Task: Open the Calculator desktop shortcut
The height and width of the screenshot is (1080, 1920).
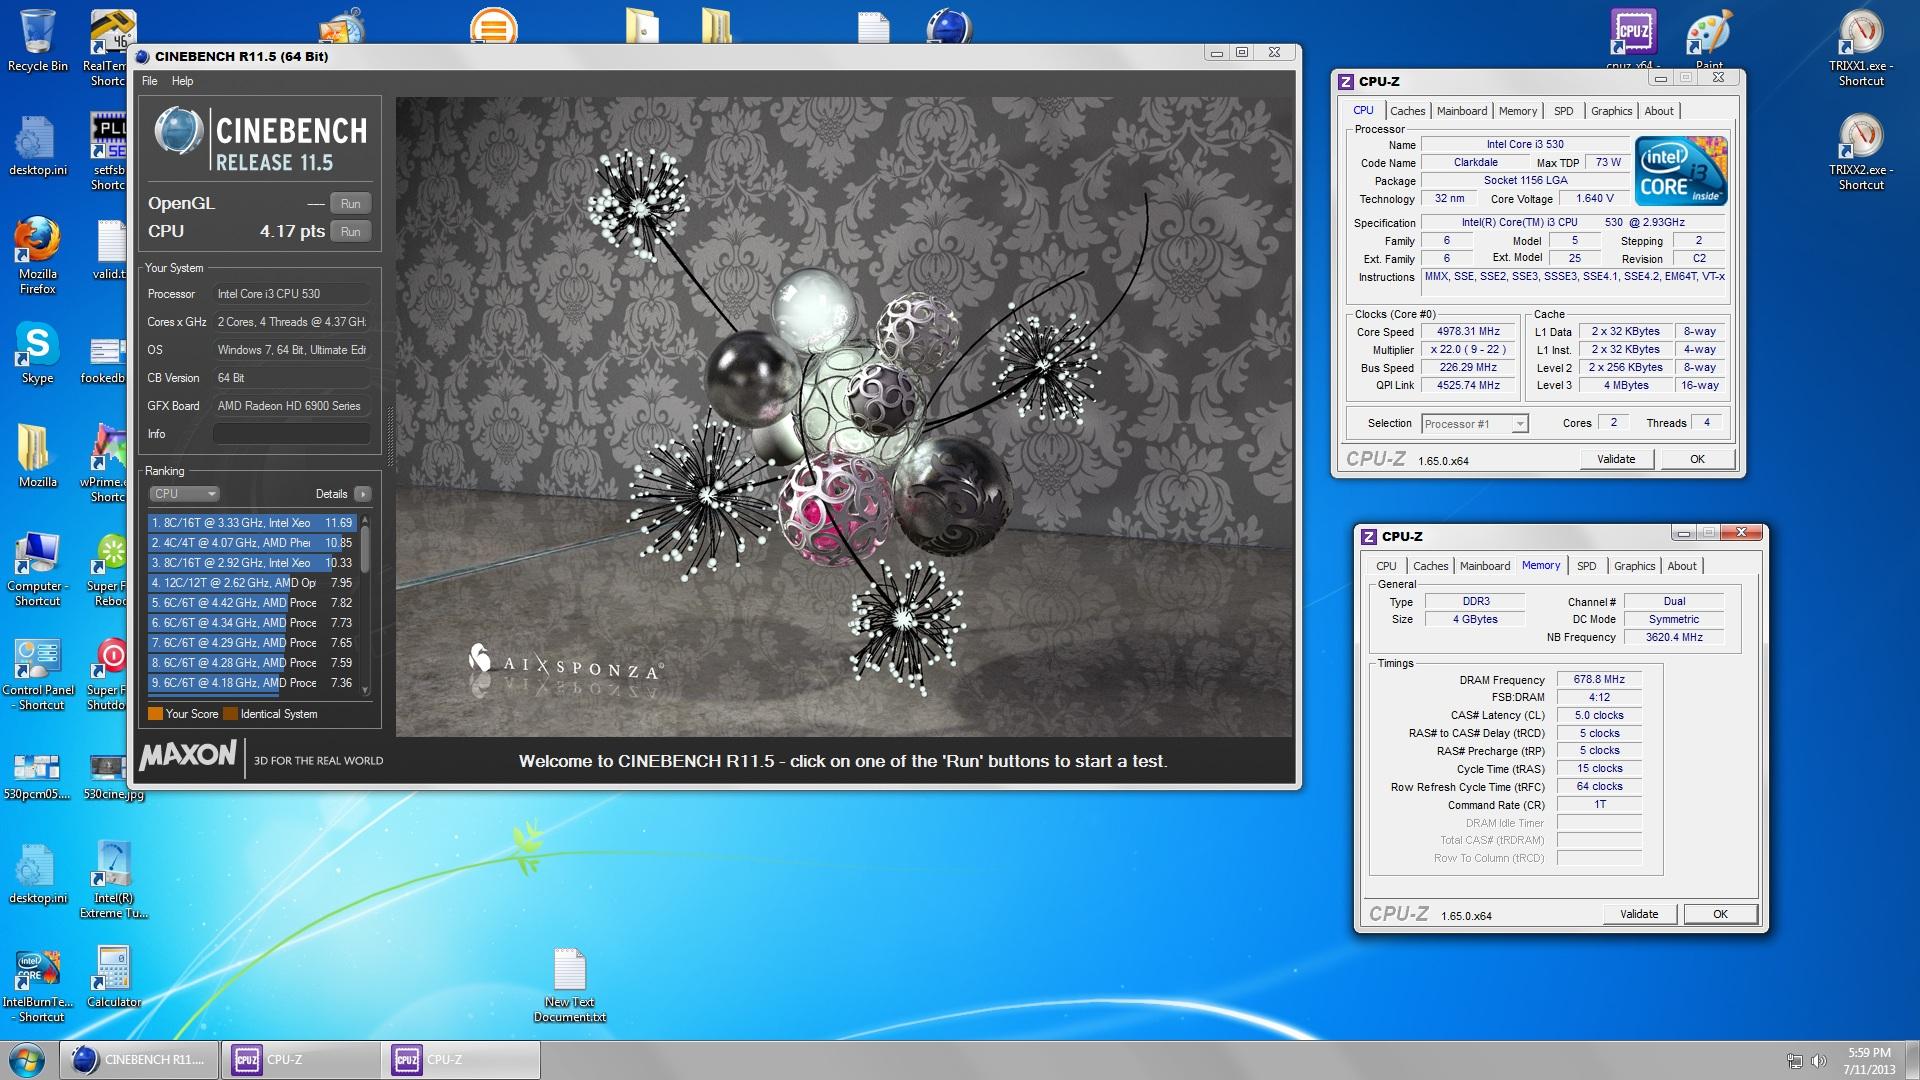Action: (x=113, y=977)
